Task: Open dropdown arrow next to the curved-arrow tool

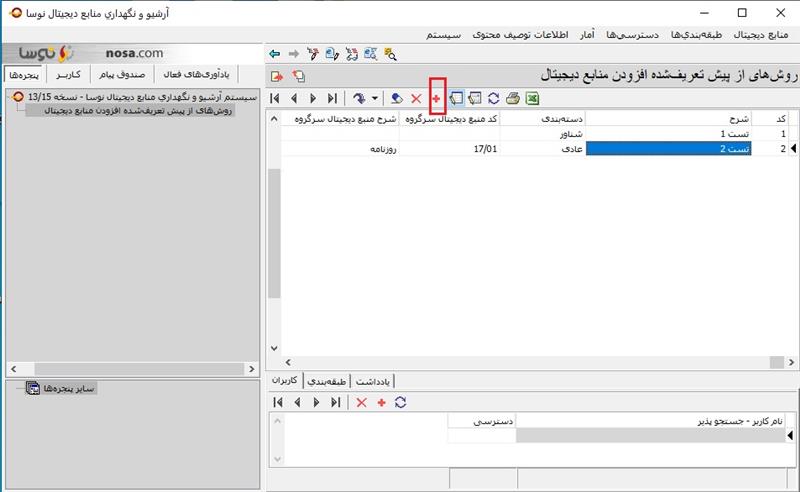Action: [375, 99]
